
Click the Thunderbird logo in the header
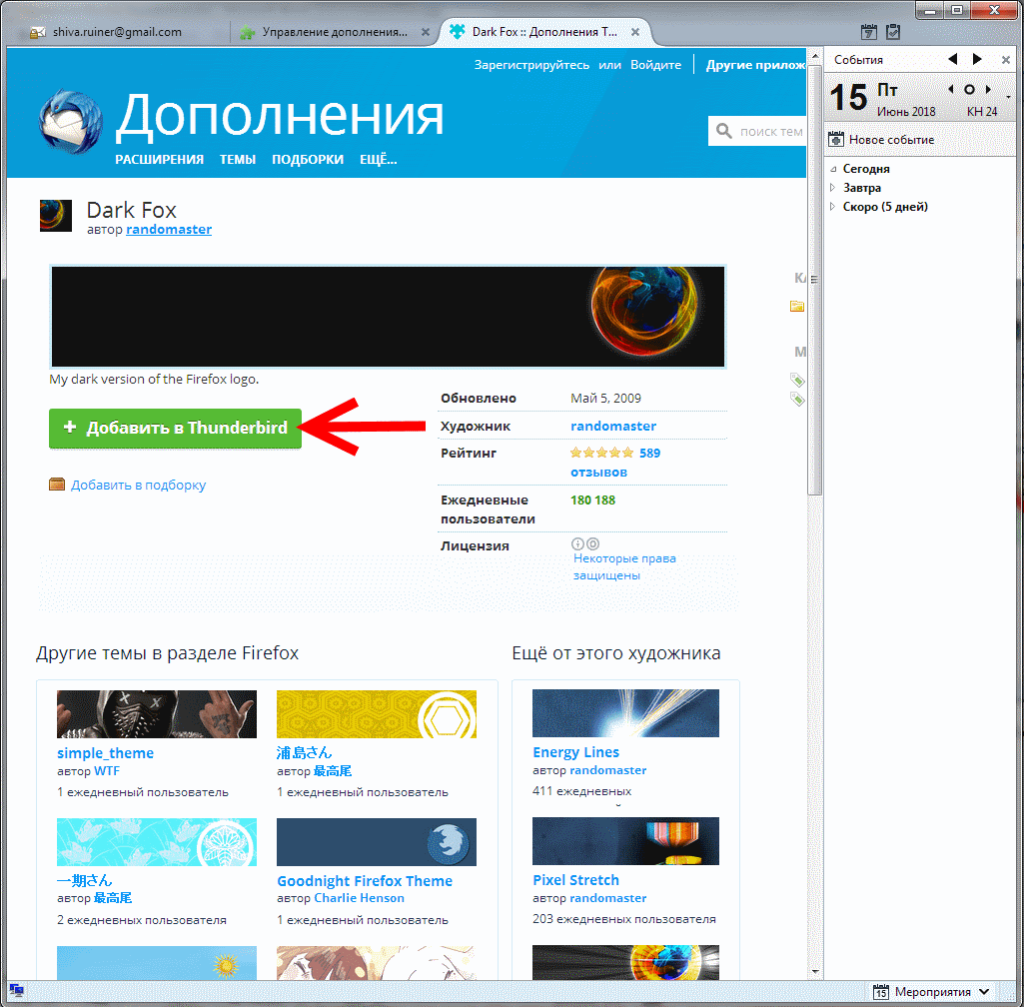[x=70, y=124]
